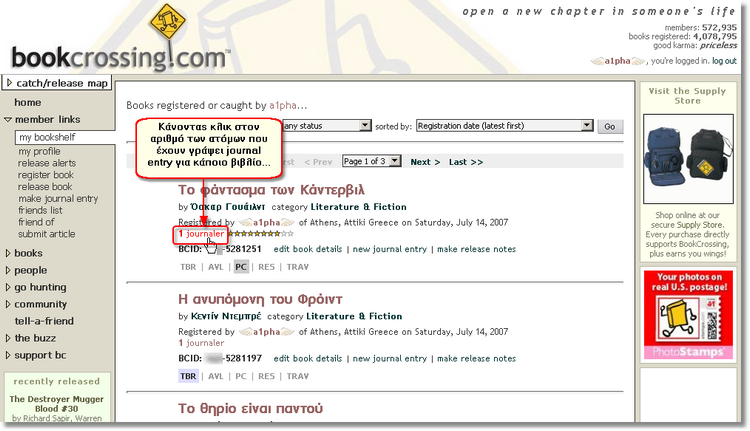Screen dimensions: 750x431
Task: Click the bookcrossing.com site wordmark
Action: click(x=120, y=56)
